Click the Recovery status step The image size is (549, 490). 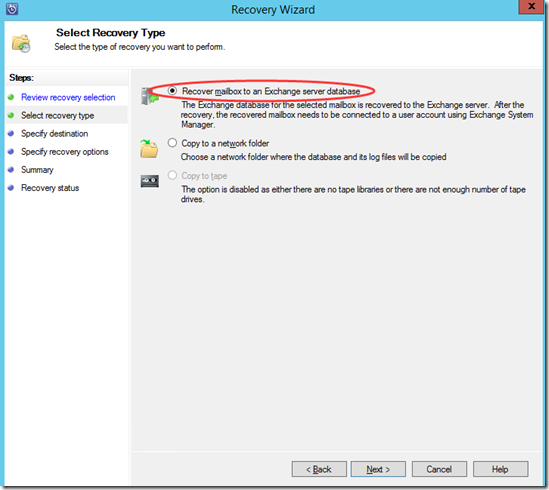[50, 188]
